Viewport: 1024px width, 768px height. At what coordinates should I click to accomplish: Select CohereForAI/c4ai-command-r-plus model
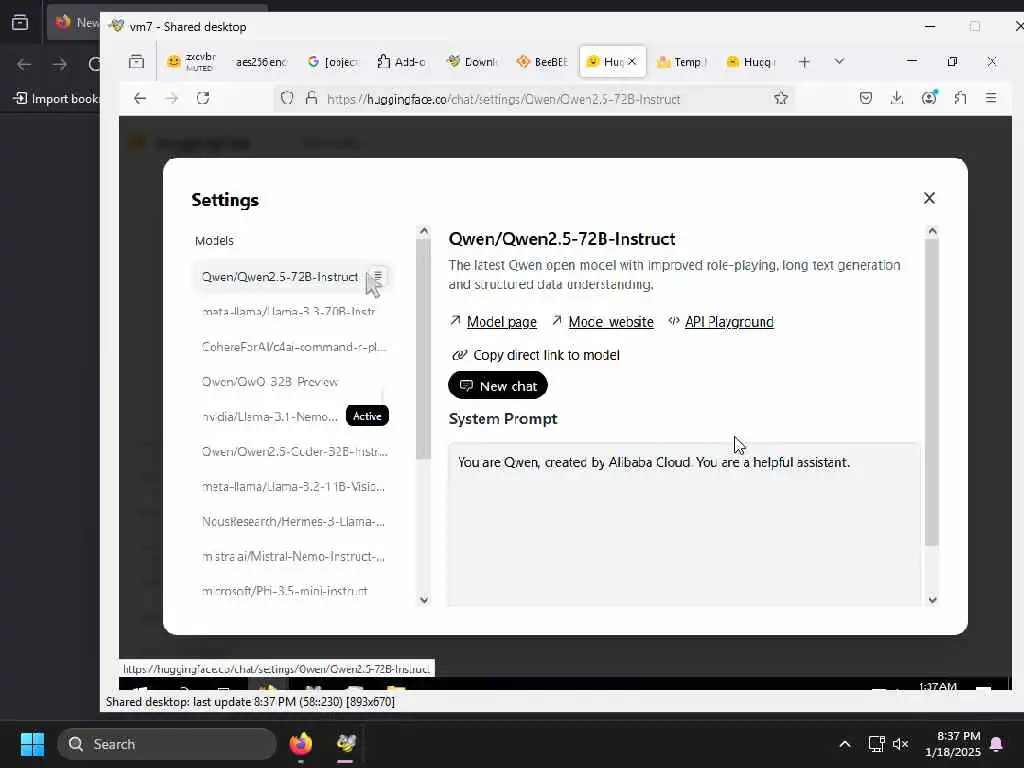(x=294, y=347)
